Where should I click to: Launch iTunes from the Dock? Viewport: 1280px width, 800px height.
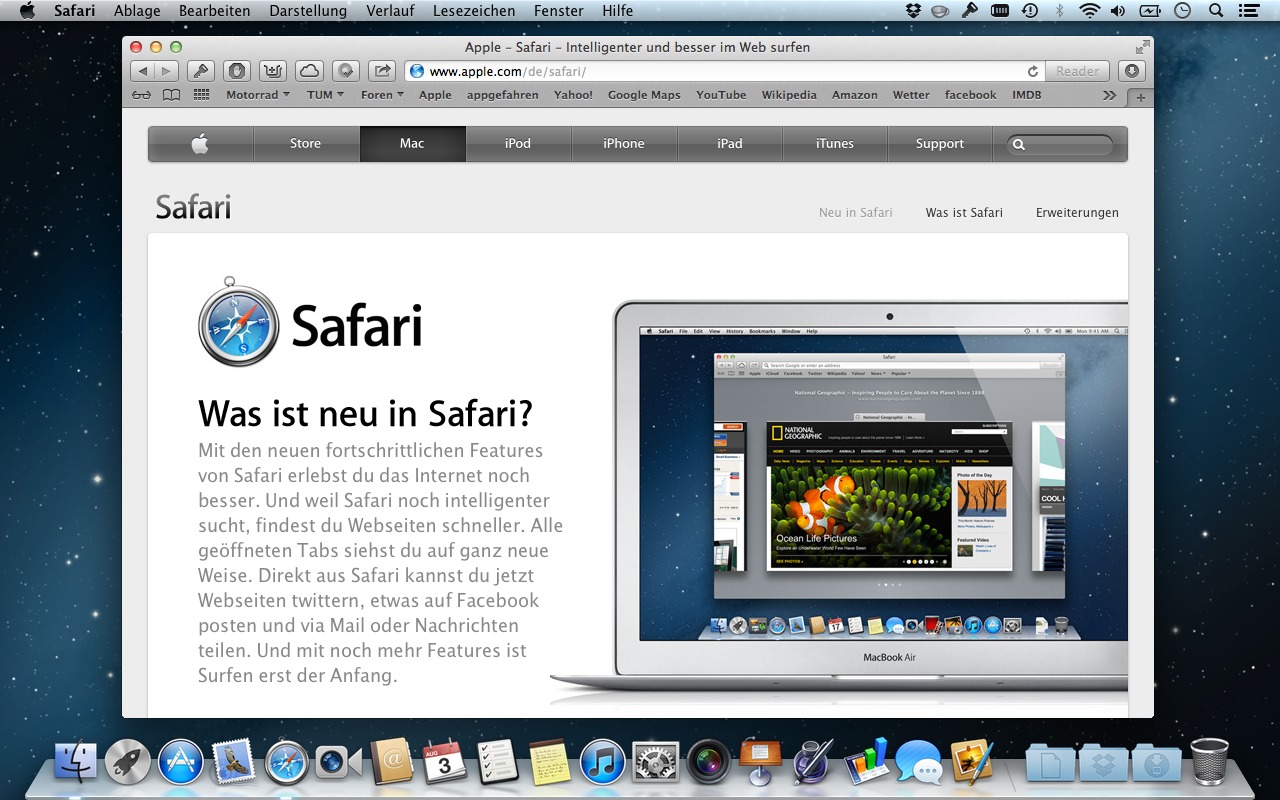click(x=600, y=762)
